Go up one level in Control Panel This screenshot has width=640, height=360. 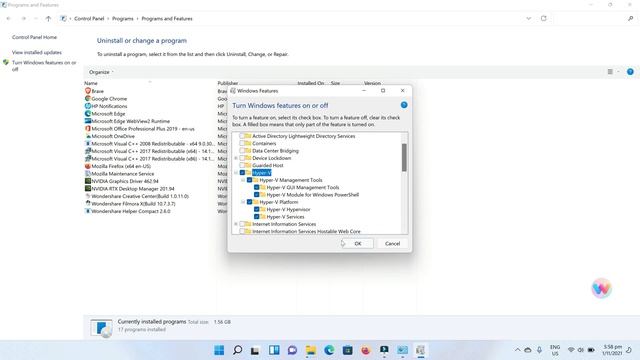tap(48, 18)
